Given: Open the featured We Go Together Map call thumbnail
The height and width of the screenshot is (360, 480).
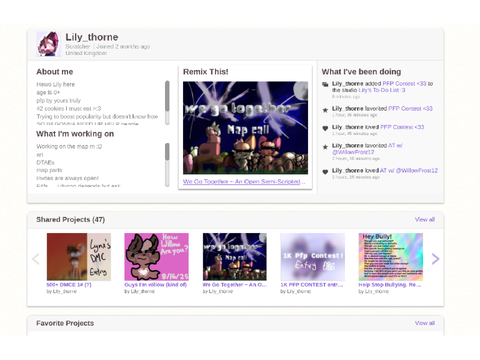Looking at the screenshot, I should (245, 128).
